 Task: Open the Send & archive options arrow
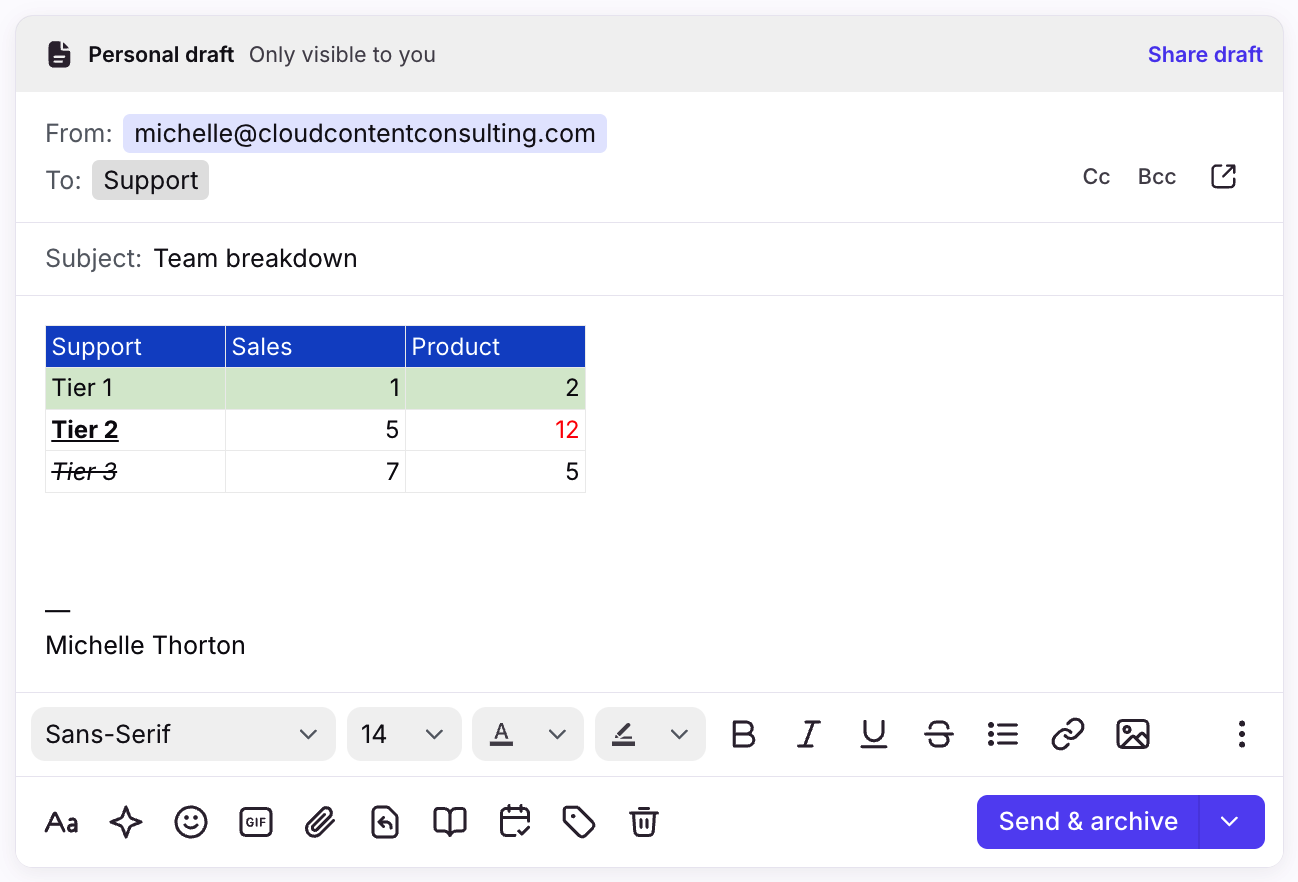click(x=1230, y=822)
